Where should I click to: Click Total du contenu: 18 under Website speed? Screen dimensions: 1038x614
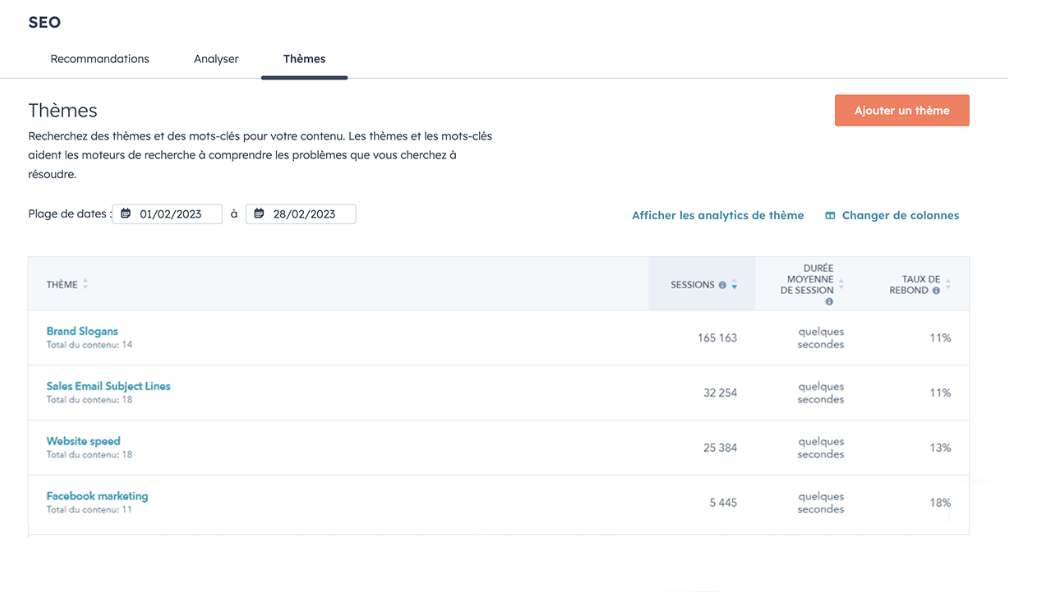(89, 455)
